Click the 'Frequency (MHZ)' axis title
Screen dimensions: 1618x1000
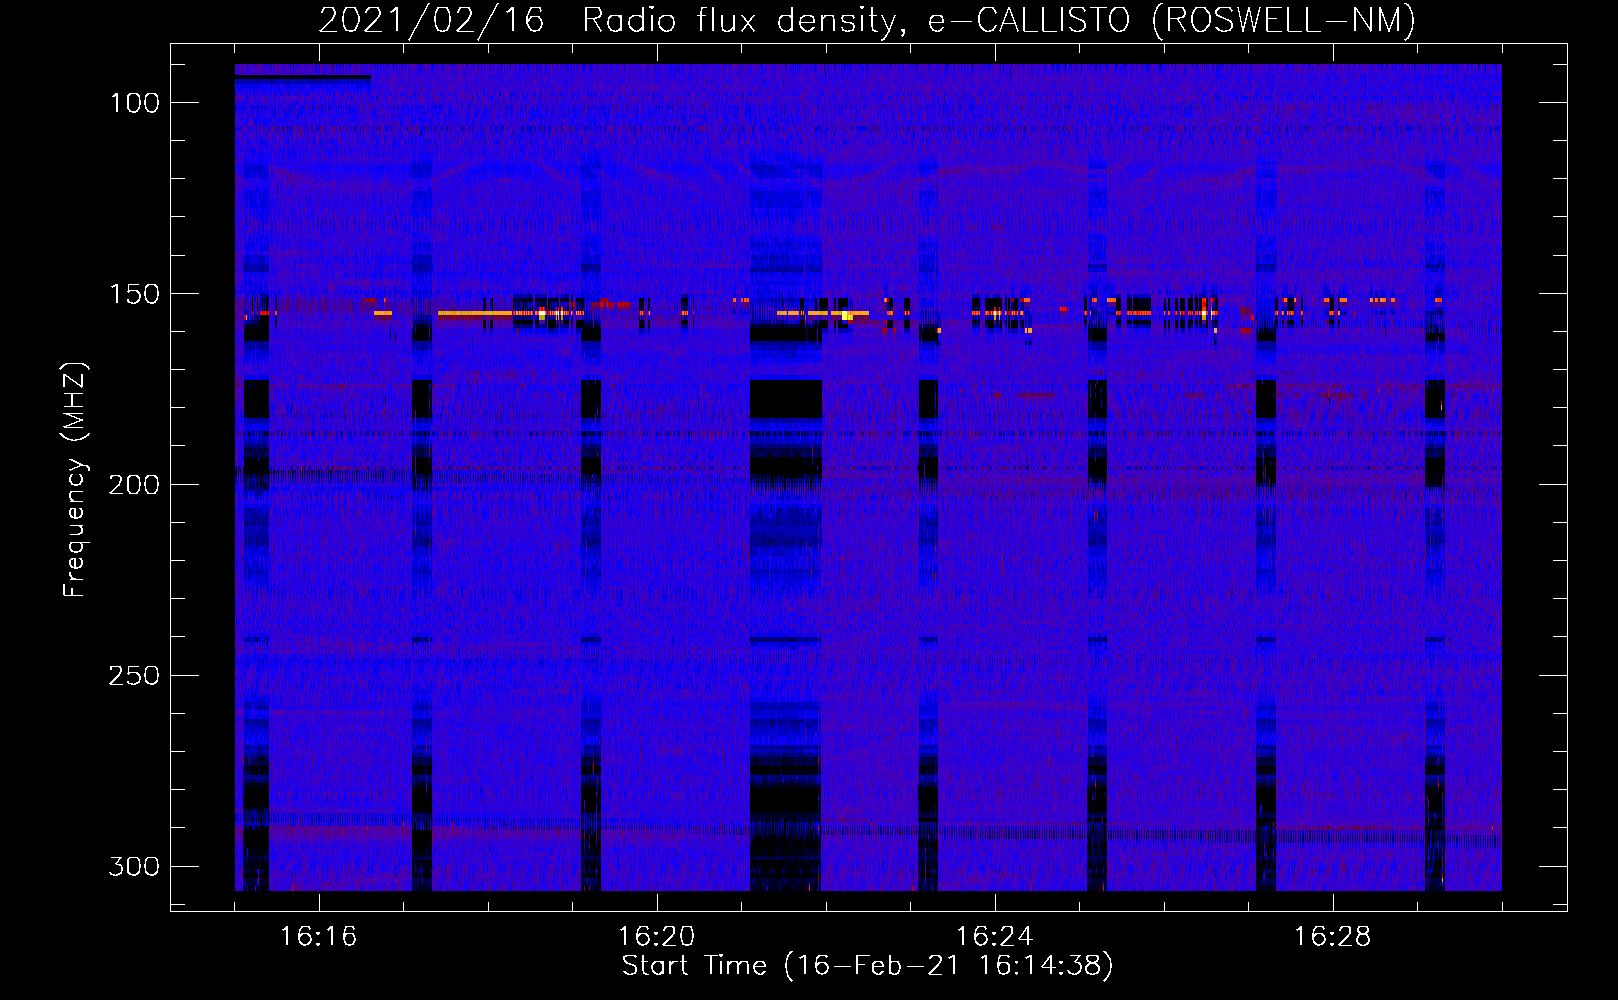[75, 479]
